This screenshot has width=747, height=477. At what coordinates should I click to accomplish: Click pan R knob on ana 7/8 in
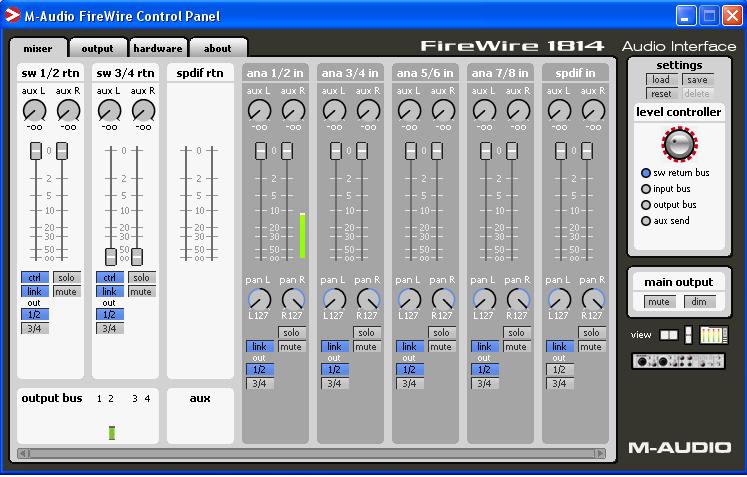coord(518,300)
